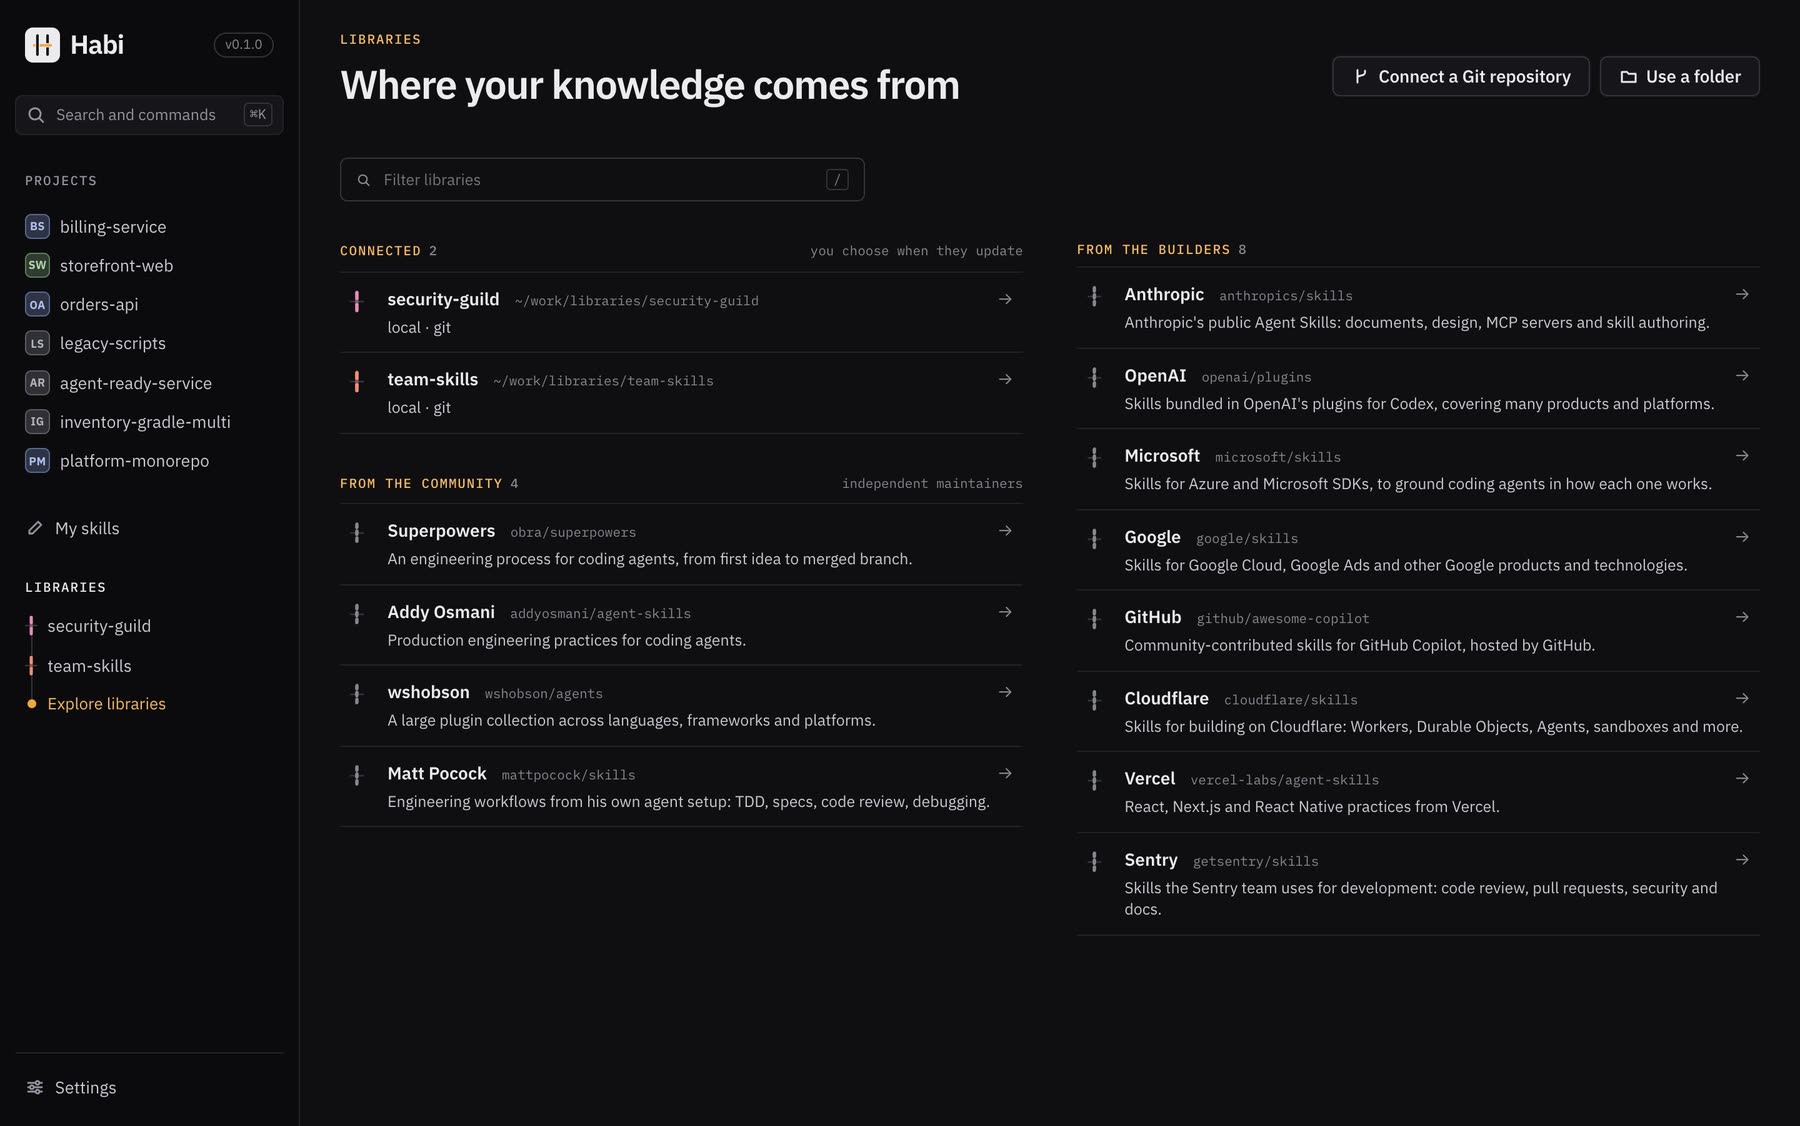
Task: Select Explore libraries in sidebar
Action: point(107,704)
